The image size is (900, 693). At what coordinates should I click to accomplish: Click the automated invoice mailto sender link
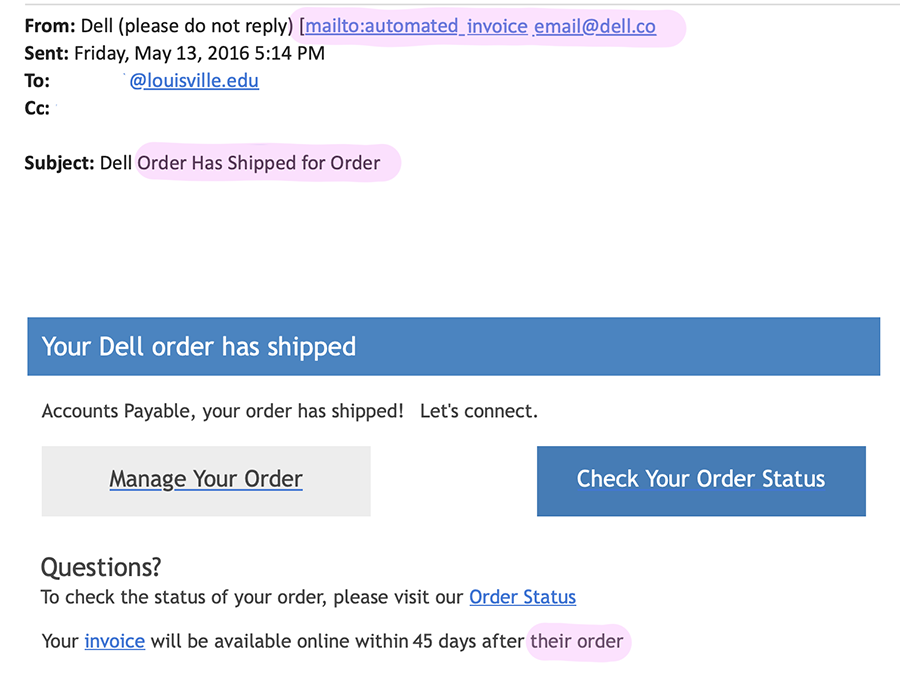[x=480, y=27]
